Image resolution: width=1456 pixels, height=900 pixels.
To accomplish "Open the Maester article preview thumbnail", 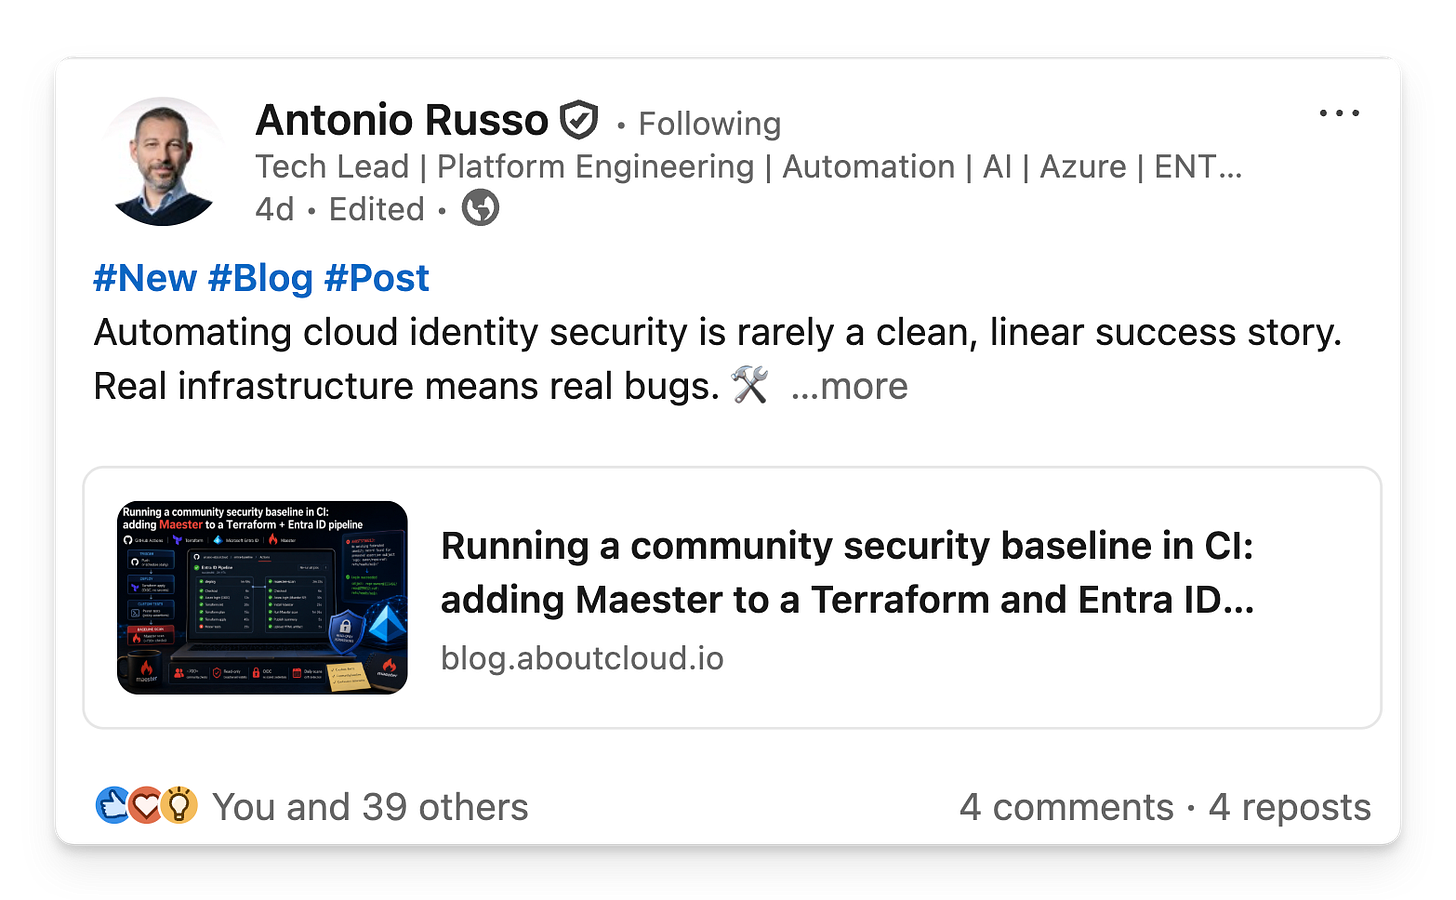I will tap(262, 598).
